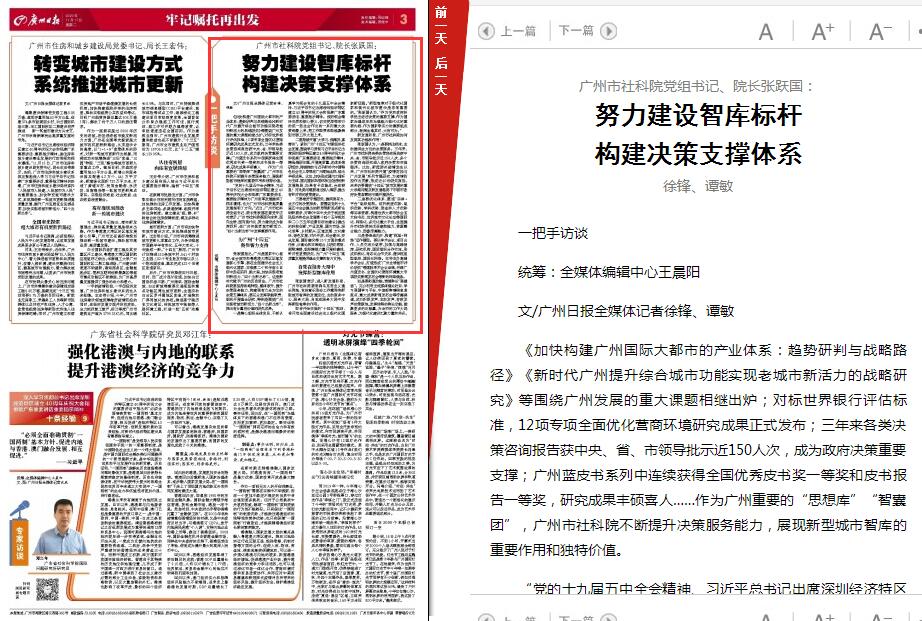Click the 十佳经验 9 badge

click(66, 419)
